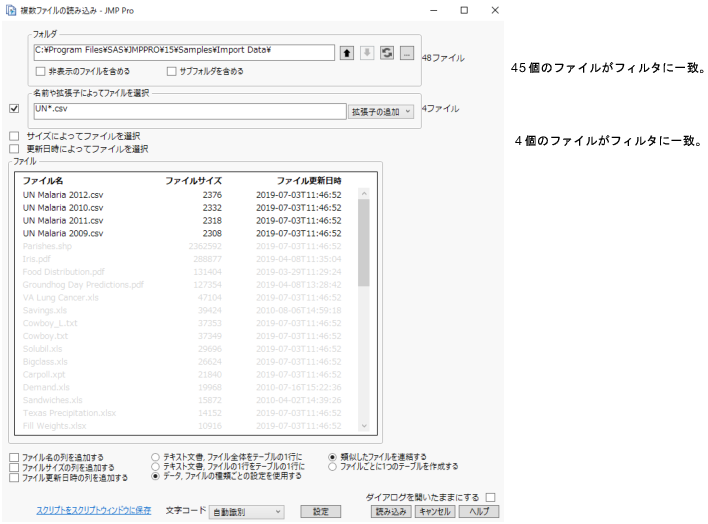Viewport: 708px width, 524px height.
Task: Maximize the JMP Pro dialog window
Action: click(x=464, y=10)
